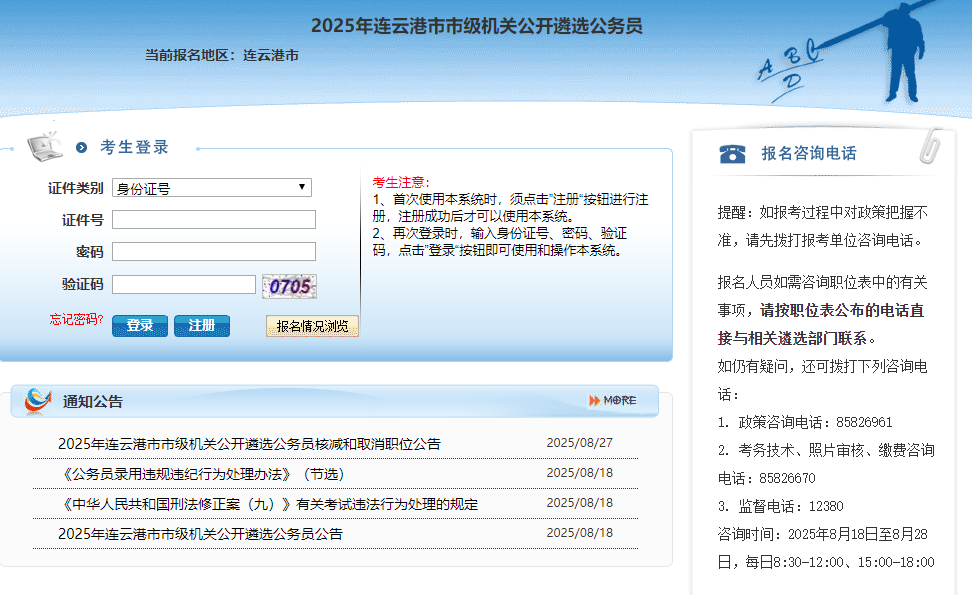This screenshot has height=595, width=972.
Task: Open 公务员录用违规违纪行为处理办法 notice
Action: (201, 474)
